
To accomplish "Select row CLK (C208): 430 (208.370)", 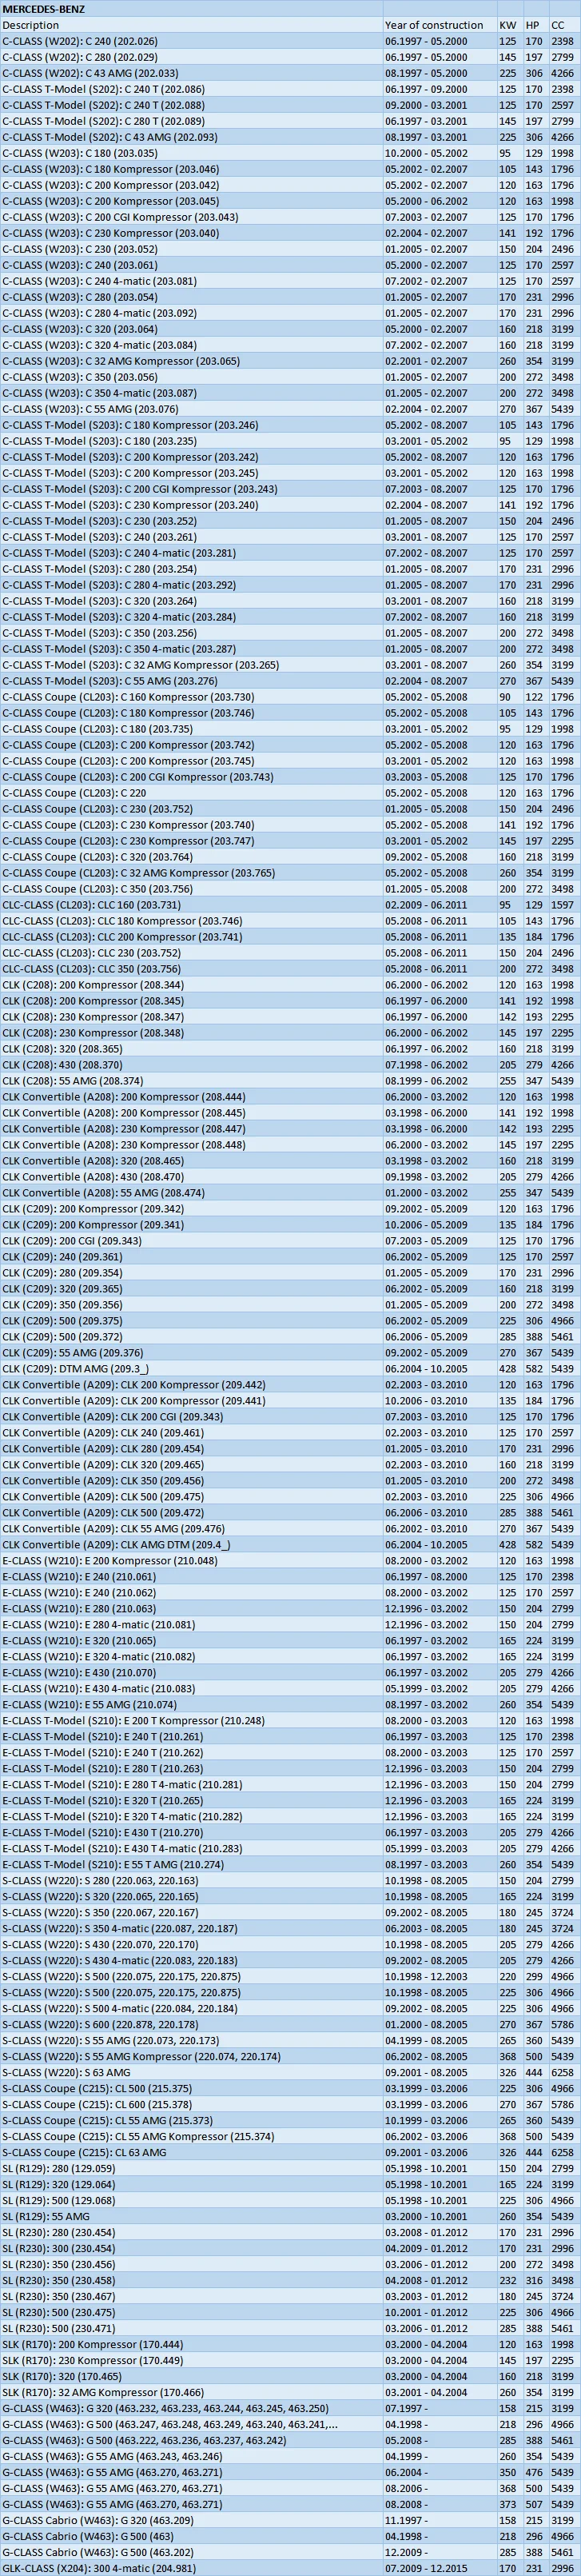I will pos(290,1065).
